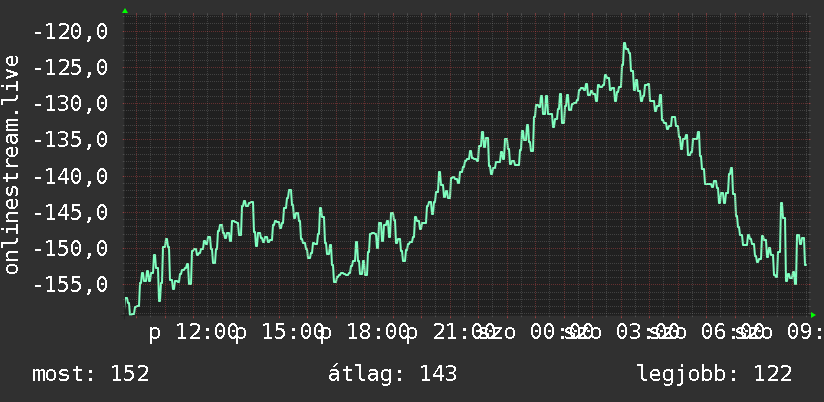824x402 pixels.
Task: Click the 'p 21:00' time axis label
Action: pos(450,333)
